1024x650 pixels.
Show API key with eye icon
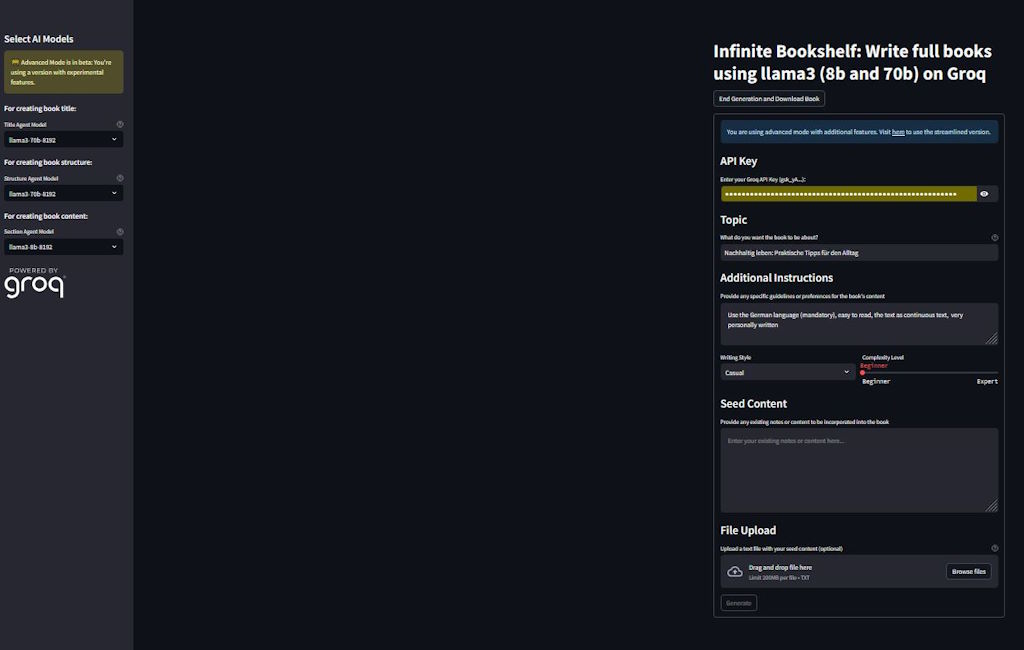point(984,194)
